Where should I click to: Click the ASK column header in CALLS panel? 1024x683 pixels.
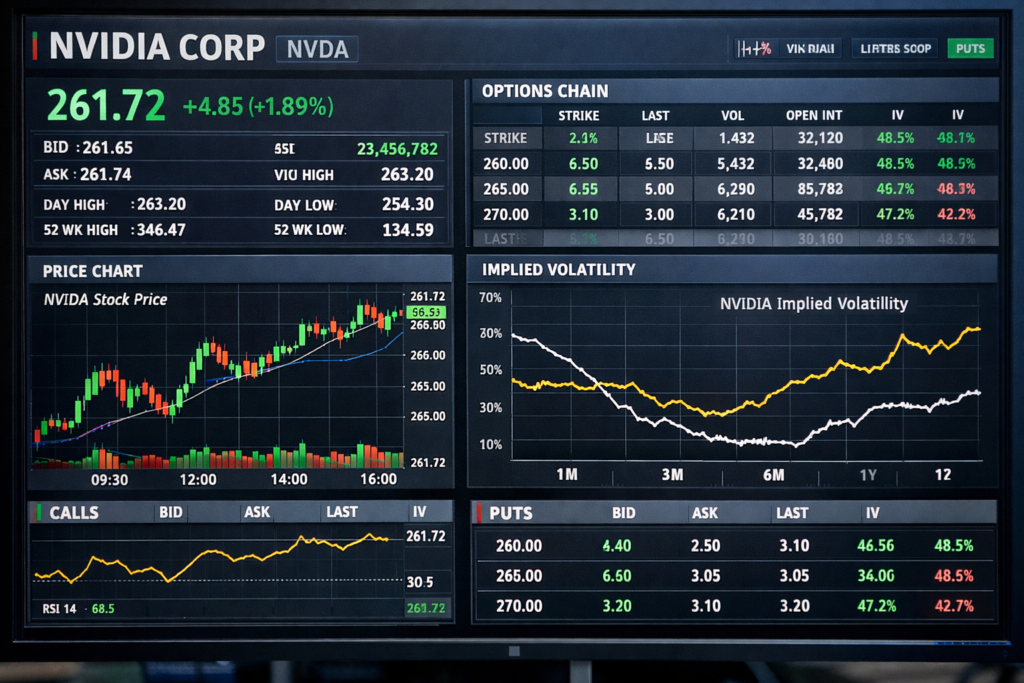point(257,512)
